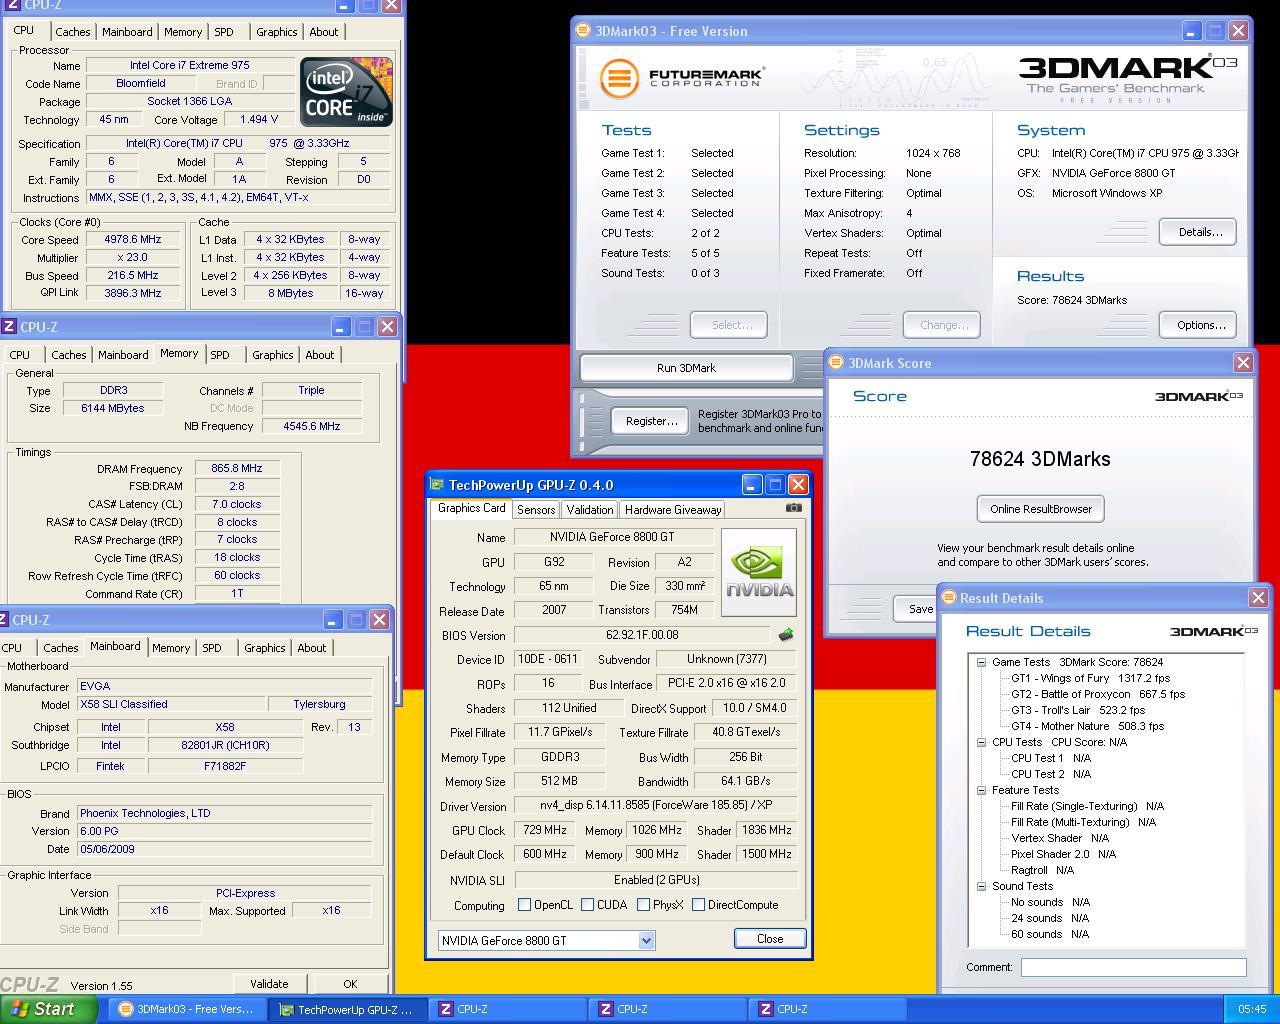1280x1024 pixels.
Task: Click the BIOS Version value 62.92.1F.00.08
Action: [x=642, y=635]
